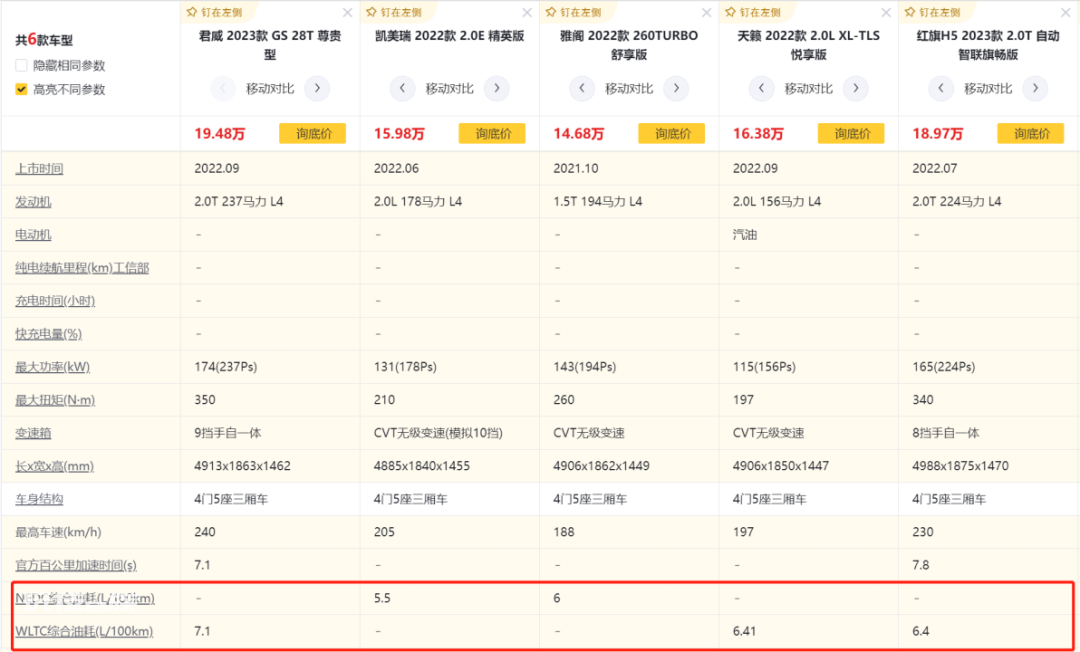Click 询底价 for 雅阁 14.68万
This screenshot has height=652, width=1080.
672,134
